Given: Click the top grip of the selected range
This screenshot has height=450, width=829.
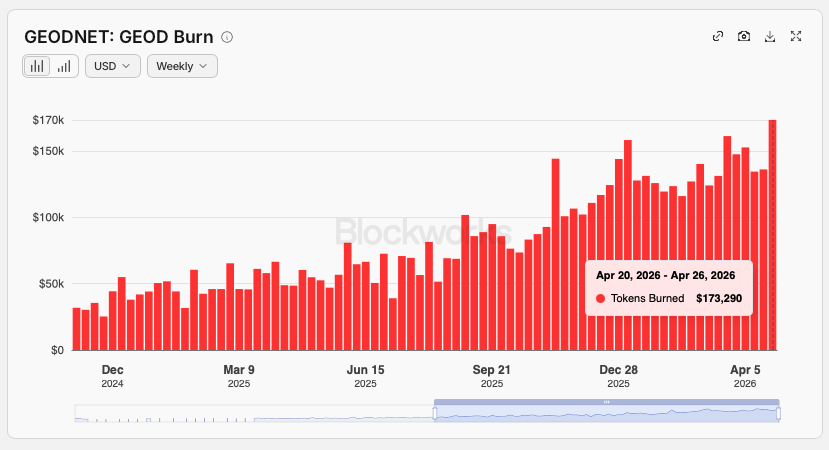Looking at the screenshot, I should pyautogui.click(x=606, y=402).
